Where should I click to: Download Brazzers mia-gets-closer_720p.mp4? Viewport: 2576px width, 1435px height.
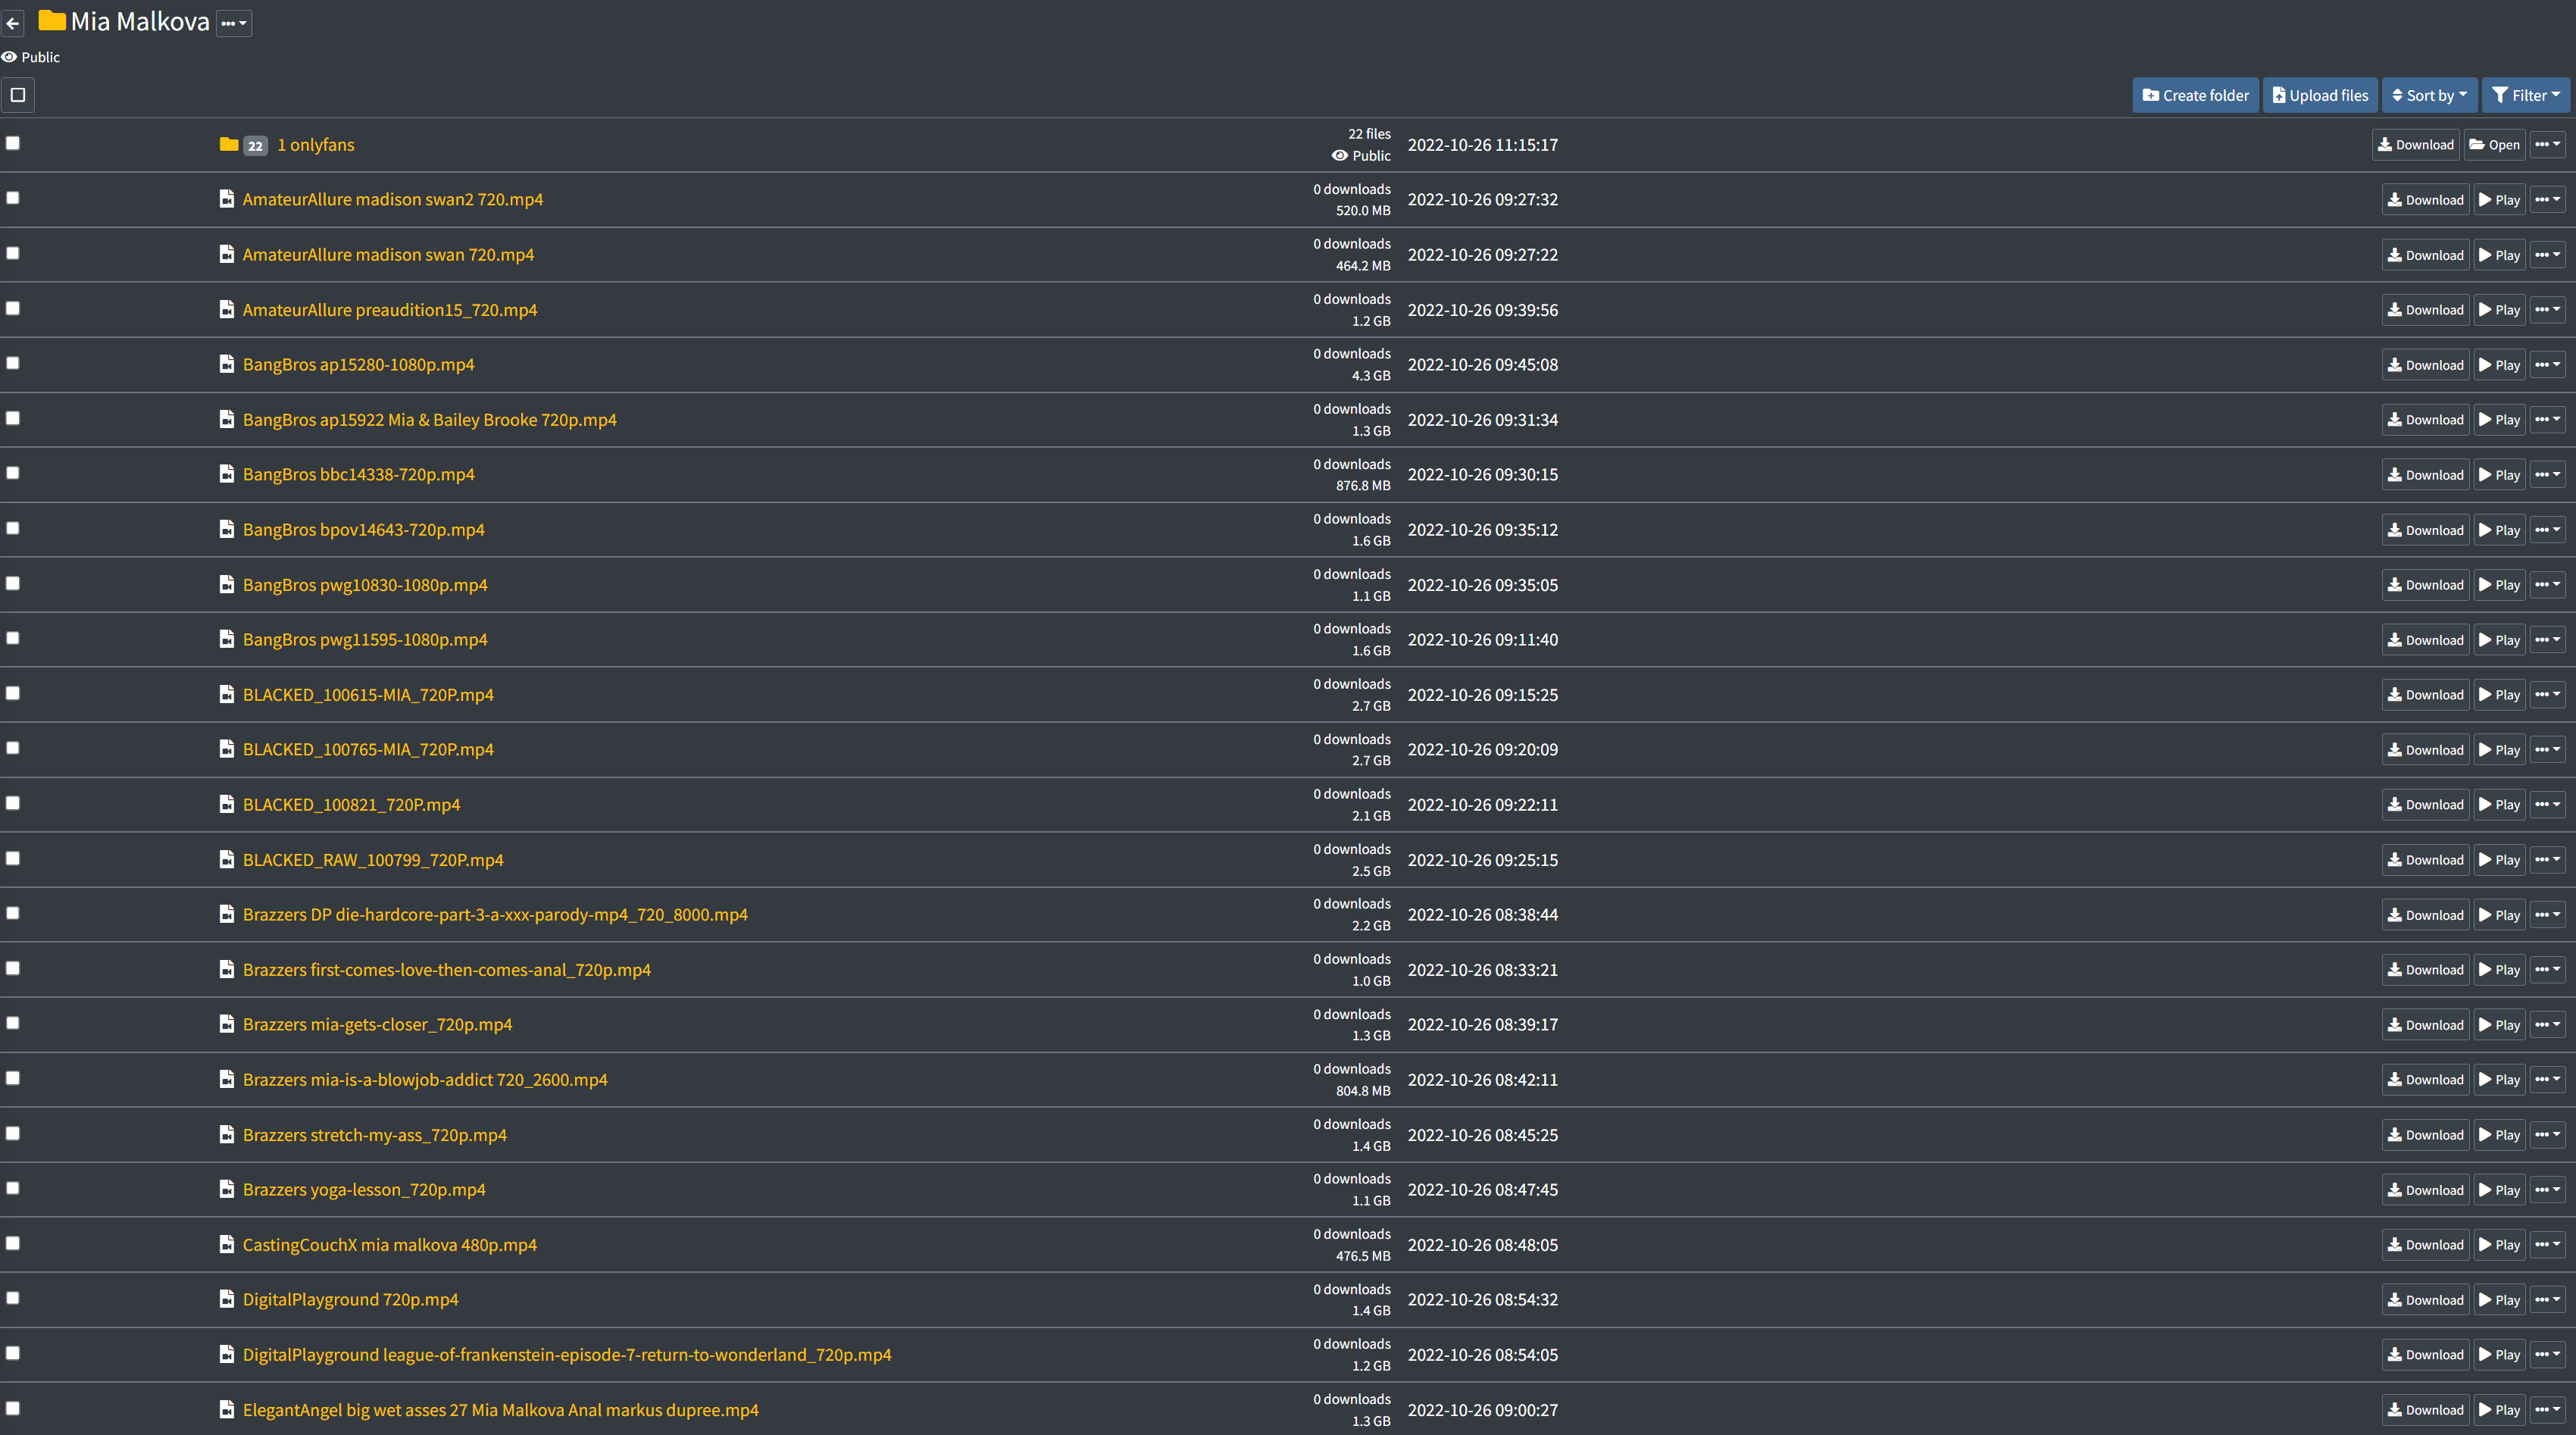2426,1025
